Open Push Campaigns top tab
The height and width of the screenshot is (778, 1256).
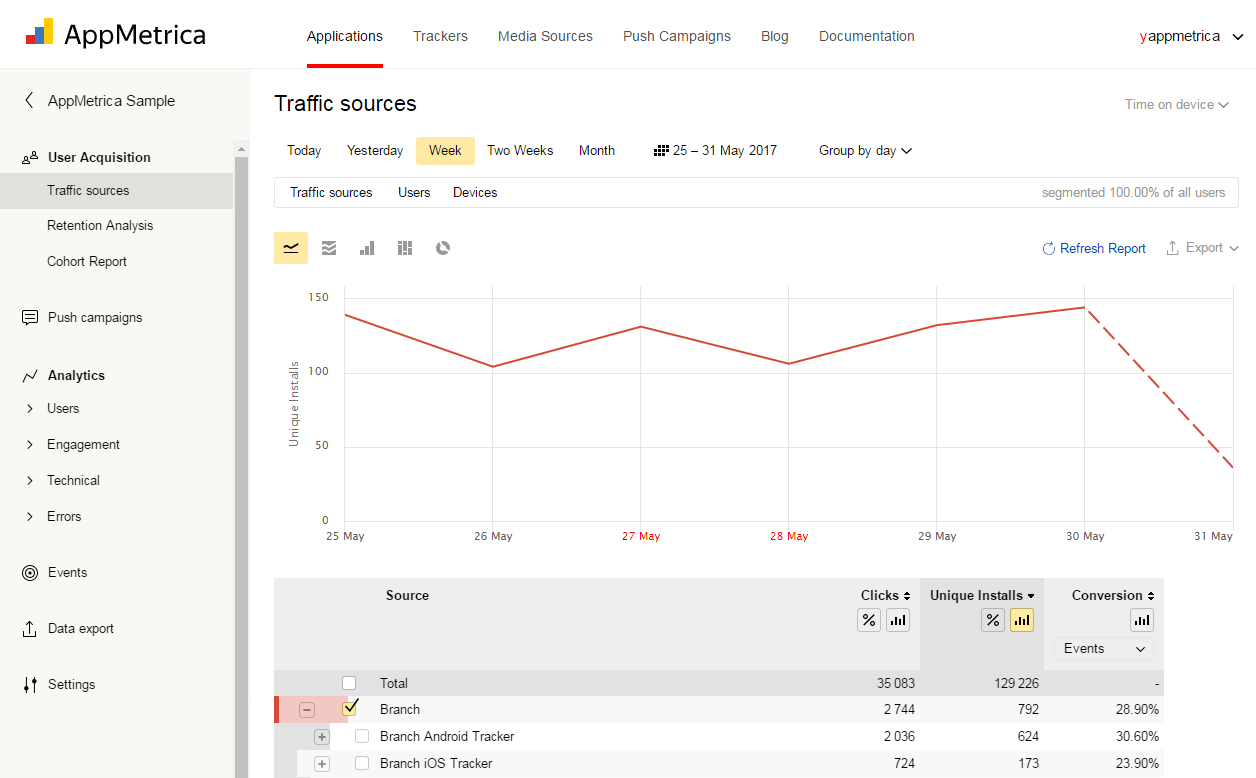pyautogui.click(x=677, y=36)
